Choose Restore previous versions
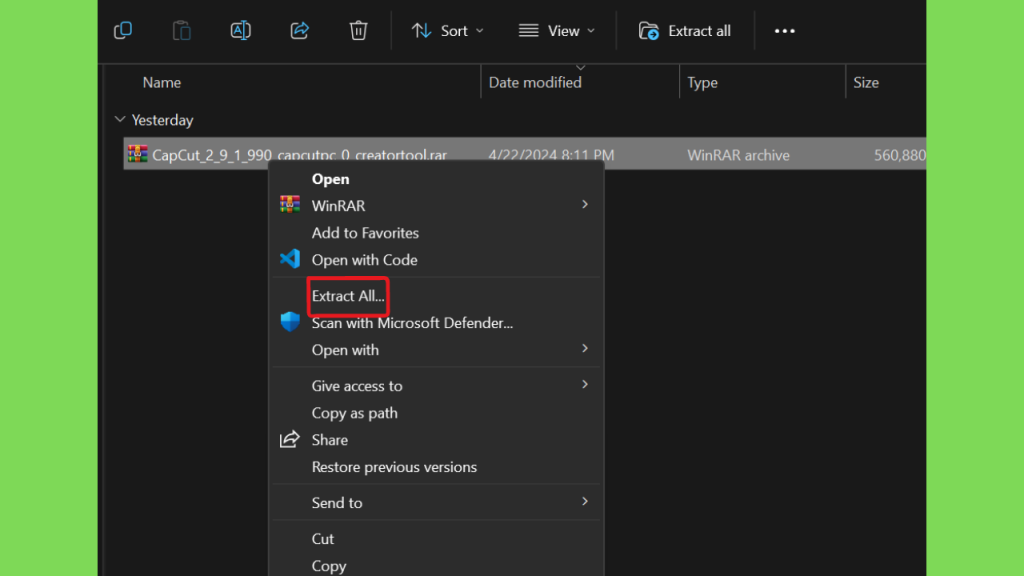 (394, 467)
